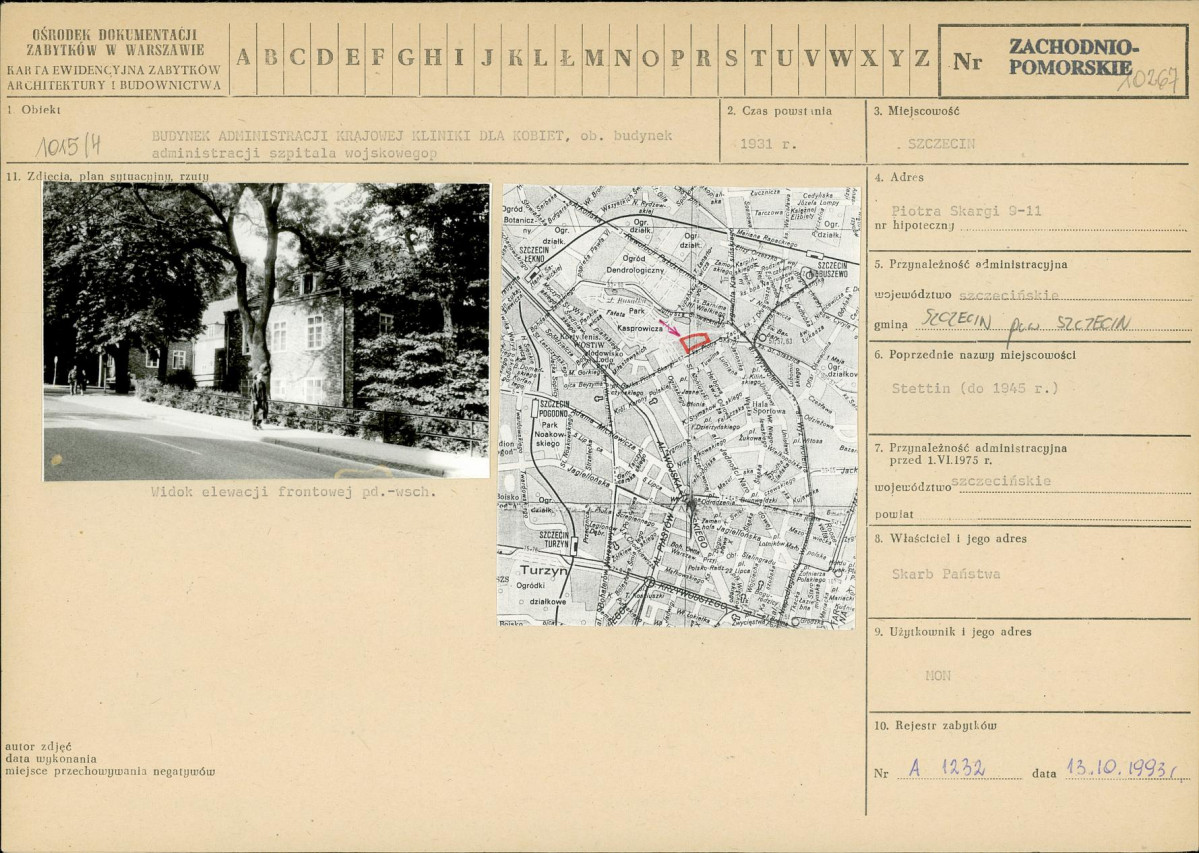This screenshot has height=853, width=1199.
Task: Click the address "Piotra Skargi 9-11"
Action: pyautogui.click(x=967, y=212)
